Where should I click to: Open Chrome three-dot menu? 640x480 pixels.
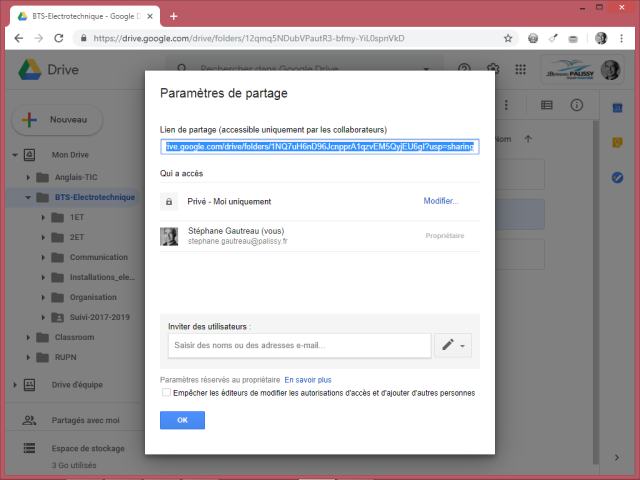(x=621, y=38)
